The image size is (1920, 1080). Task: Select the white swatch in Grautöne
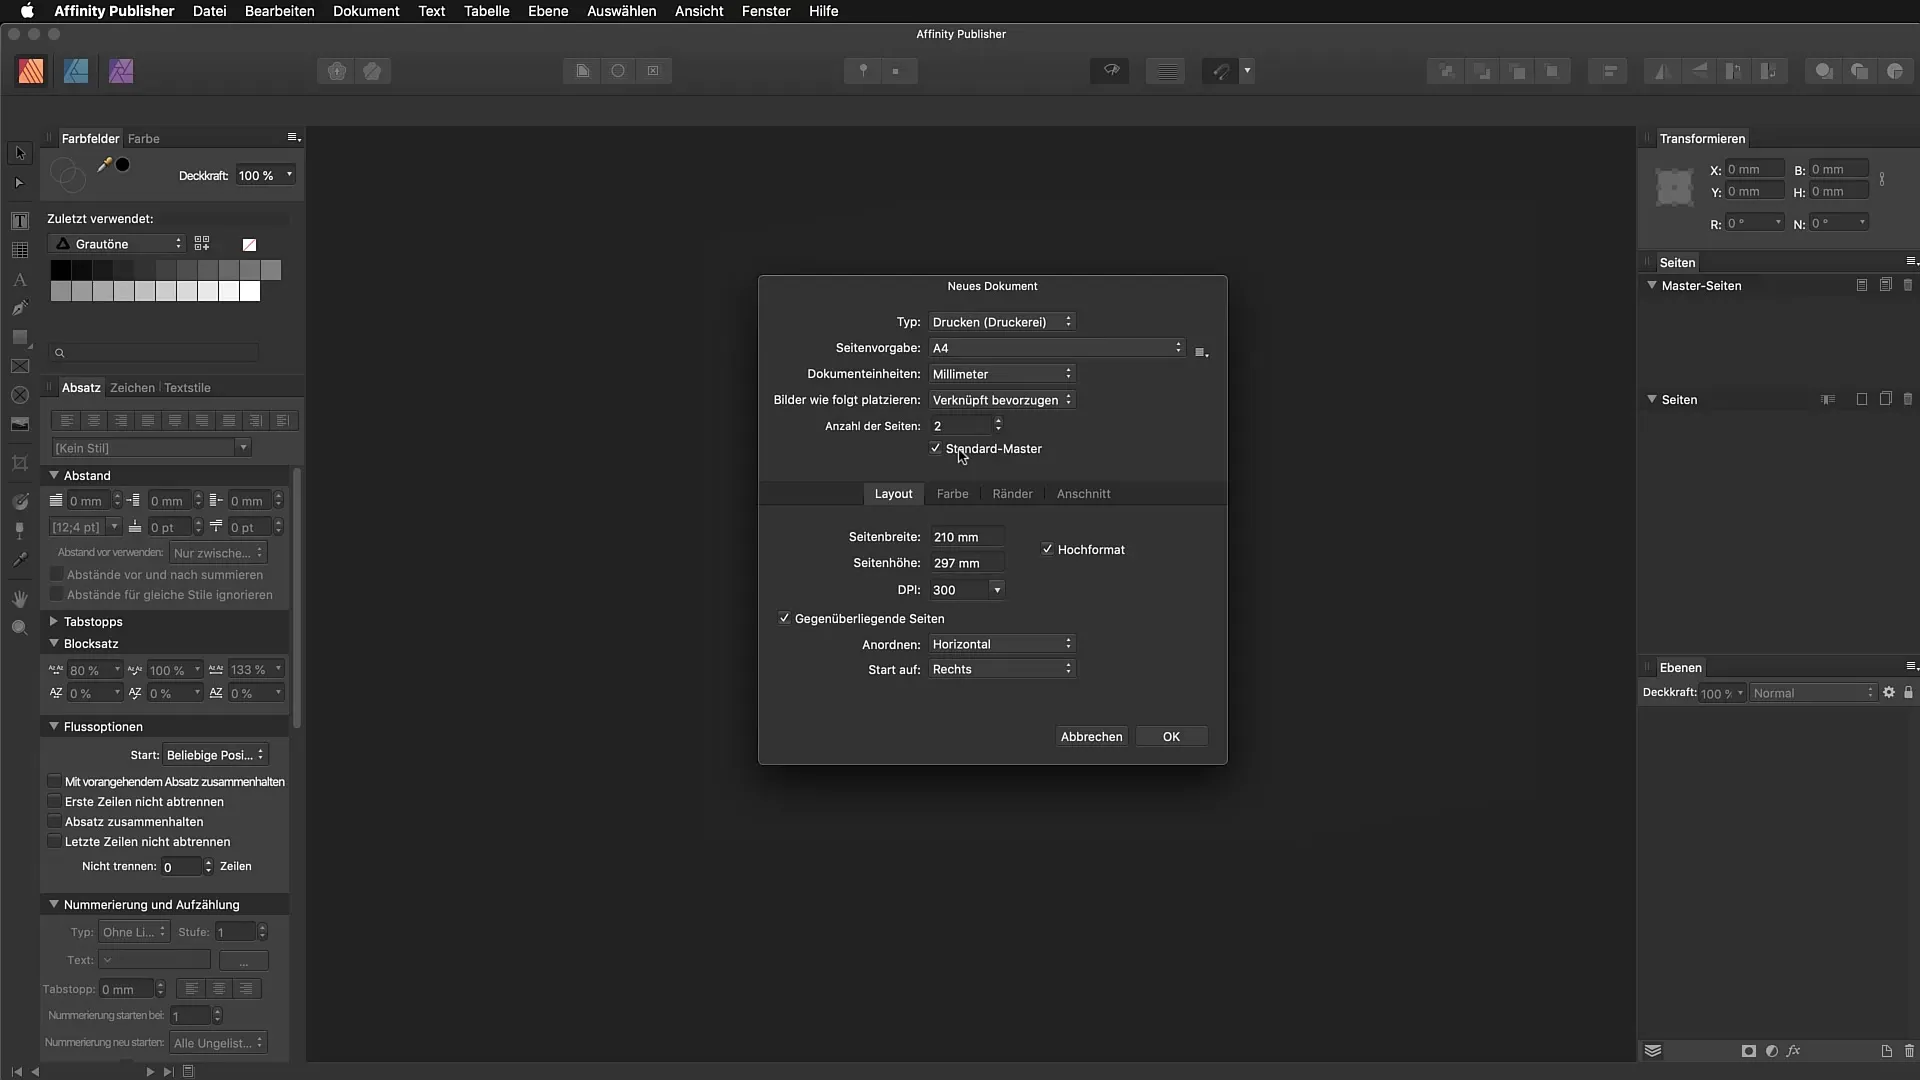click(x=250, y=291)
